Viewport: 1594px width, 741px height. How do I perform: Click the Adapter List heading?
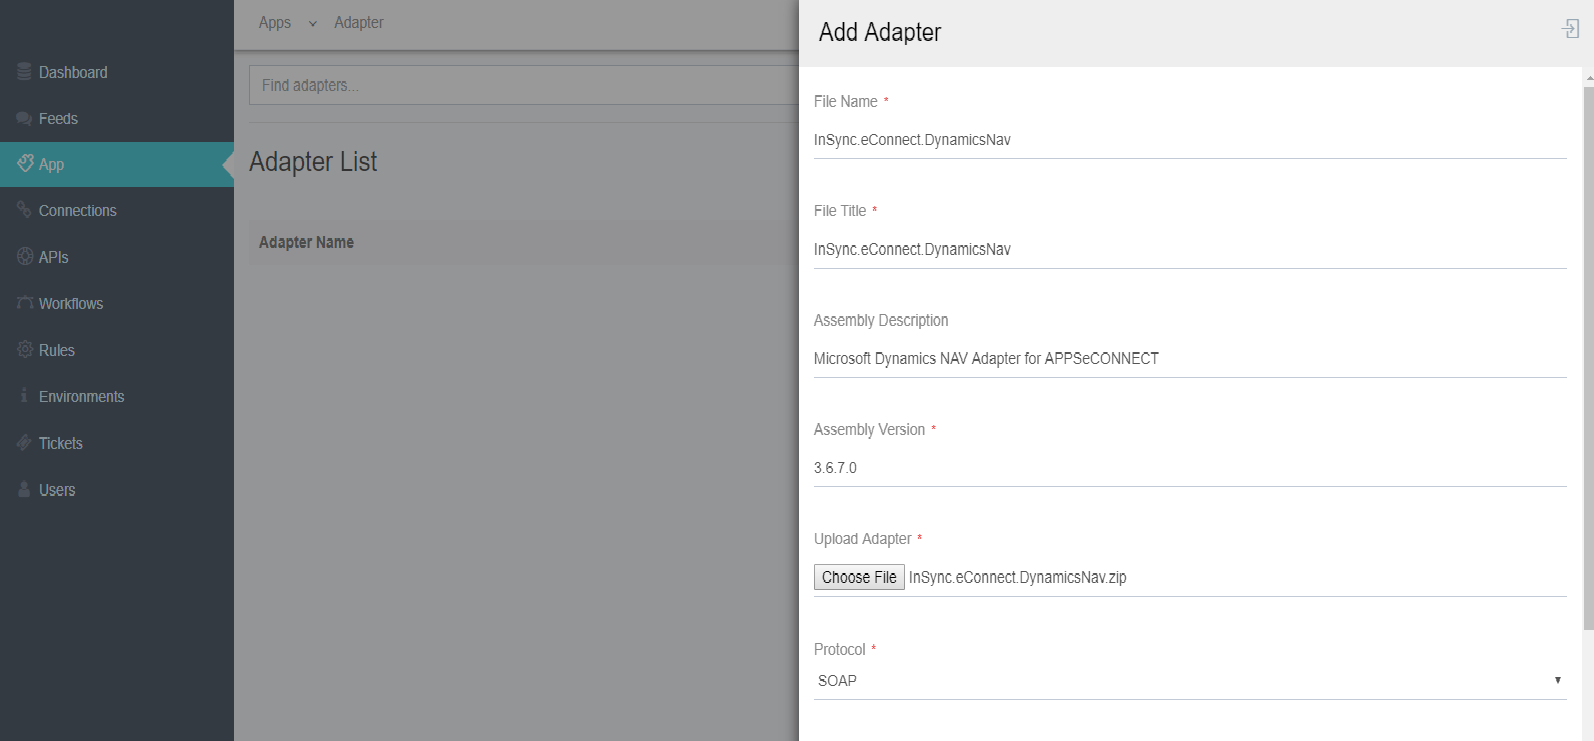(313, 161)
